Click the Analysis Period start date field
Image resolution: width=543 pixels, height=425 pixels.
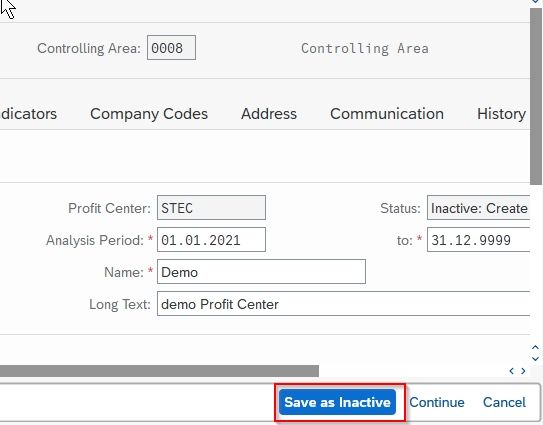(211, 239)
